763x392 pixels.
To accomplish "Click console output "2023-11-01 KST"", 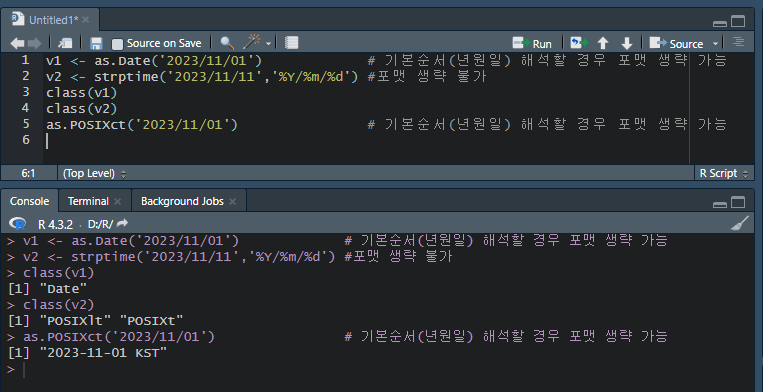I will 103,353.
